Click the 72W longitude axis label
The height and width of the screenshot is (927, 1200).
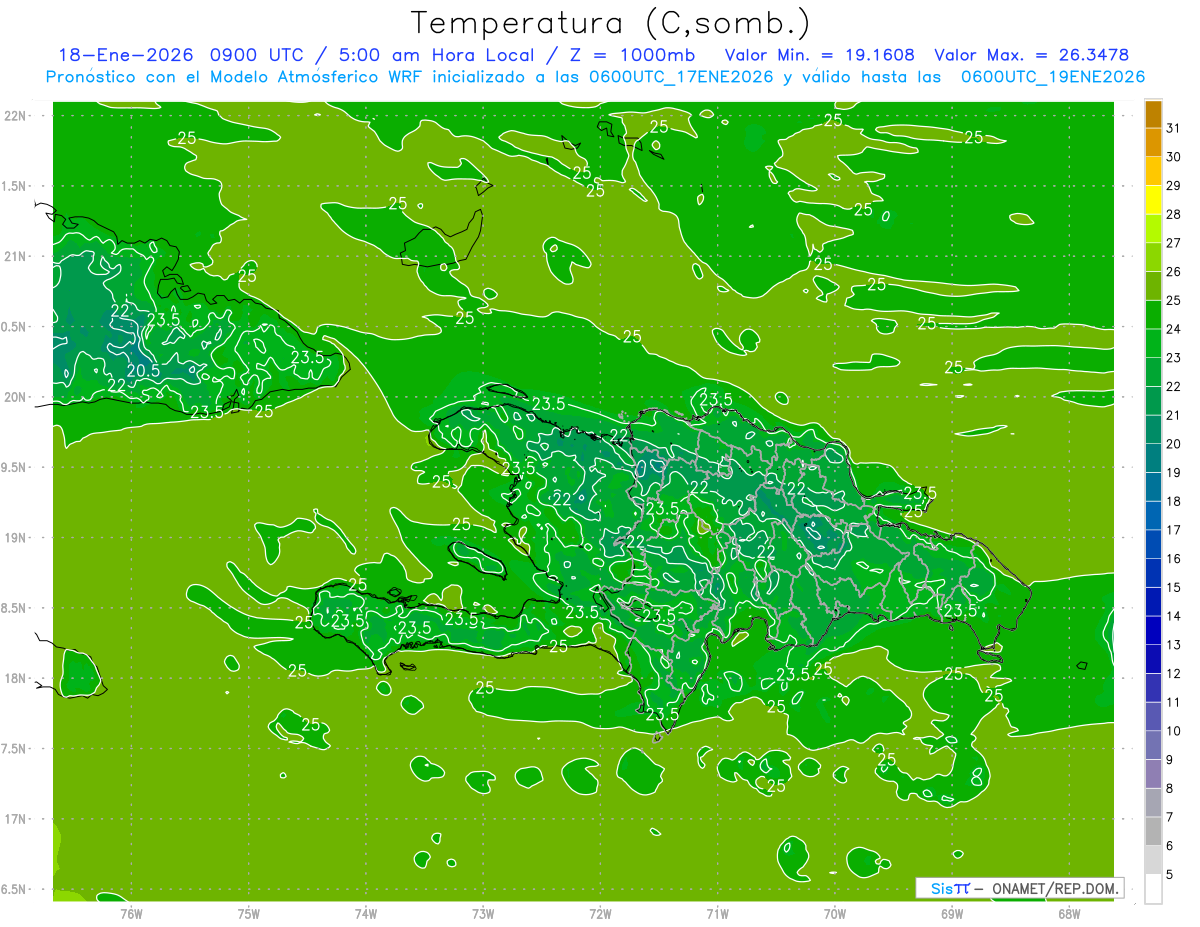point(600,913)
